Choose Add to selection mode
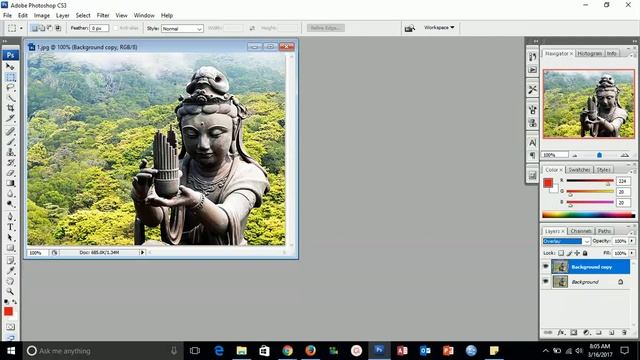Viewport: 640px width, 360px height. pos(42,28)
